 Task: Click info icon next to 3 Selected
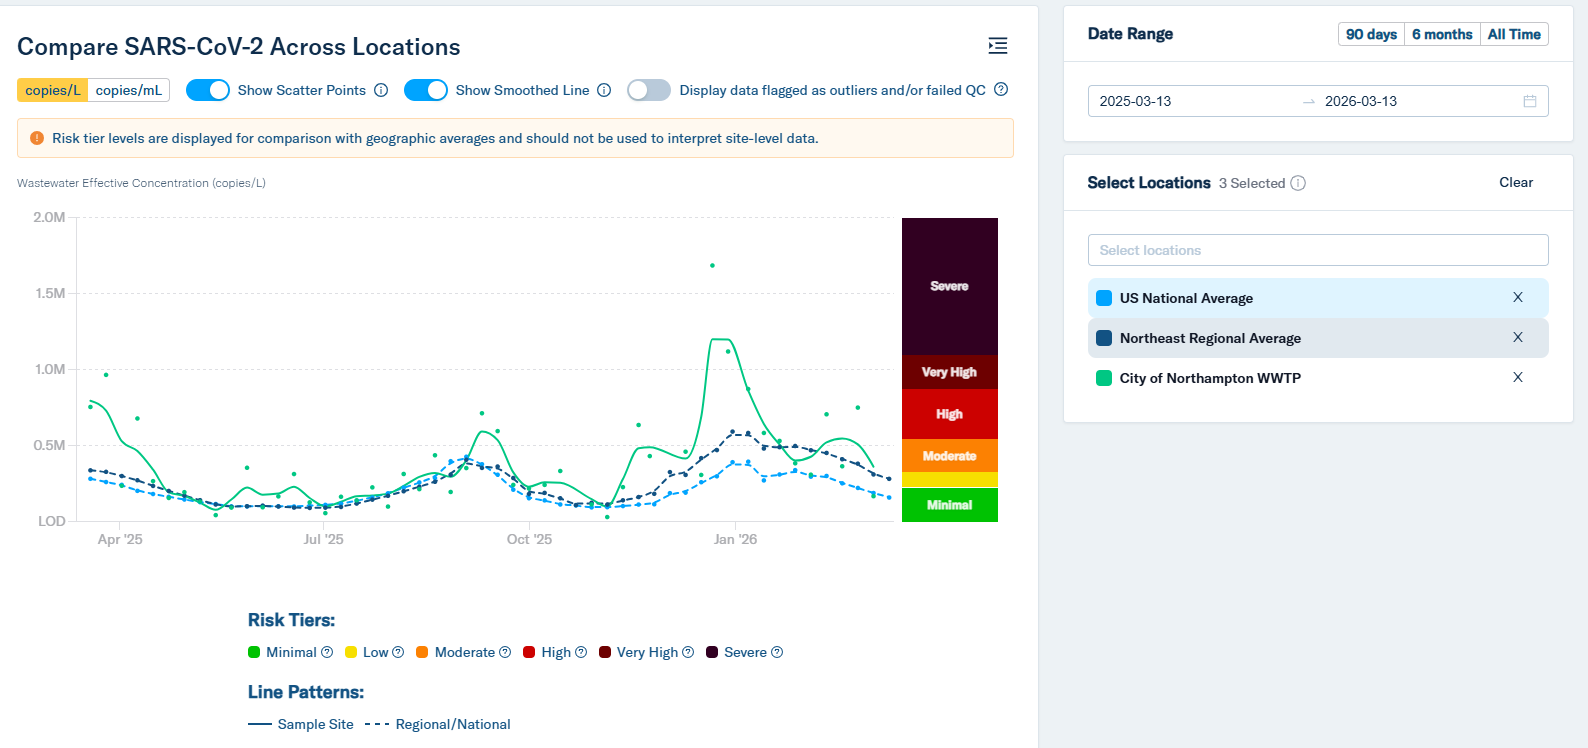pyautogui.click(x=1298, y=183)
